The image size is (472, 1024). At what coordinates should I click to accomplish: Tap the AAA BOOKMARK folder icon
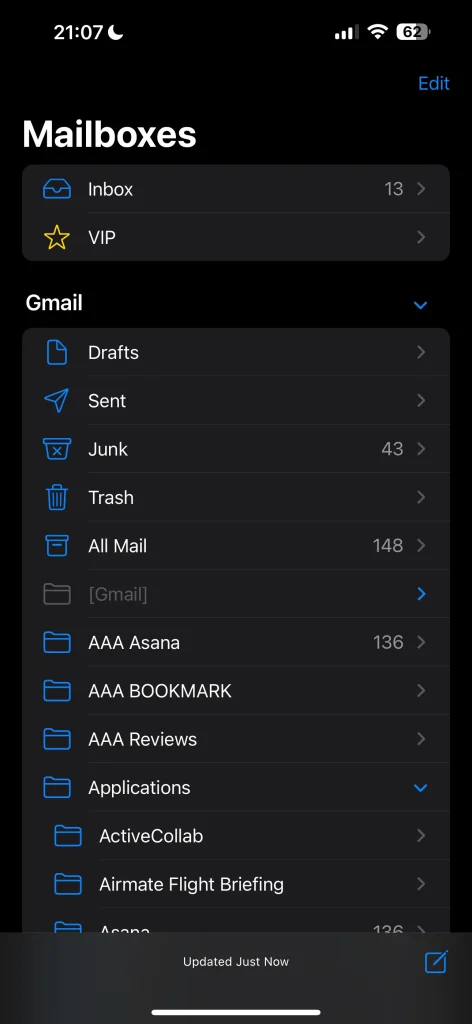click(x=57, y=691)
